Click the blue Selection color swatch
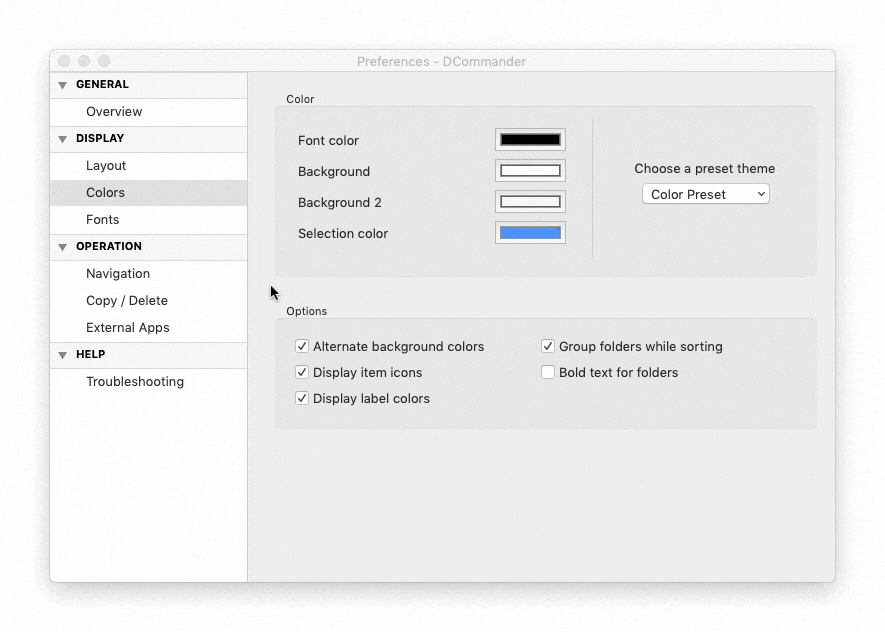Image resolution: width=885 pixels, height=632 pixels. 530,233
